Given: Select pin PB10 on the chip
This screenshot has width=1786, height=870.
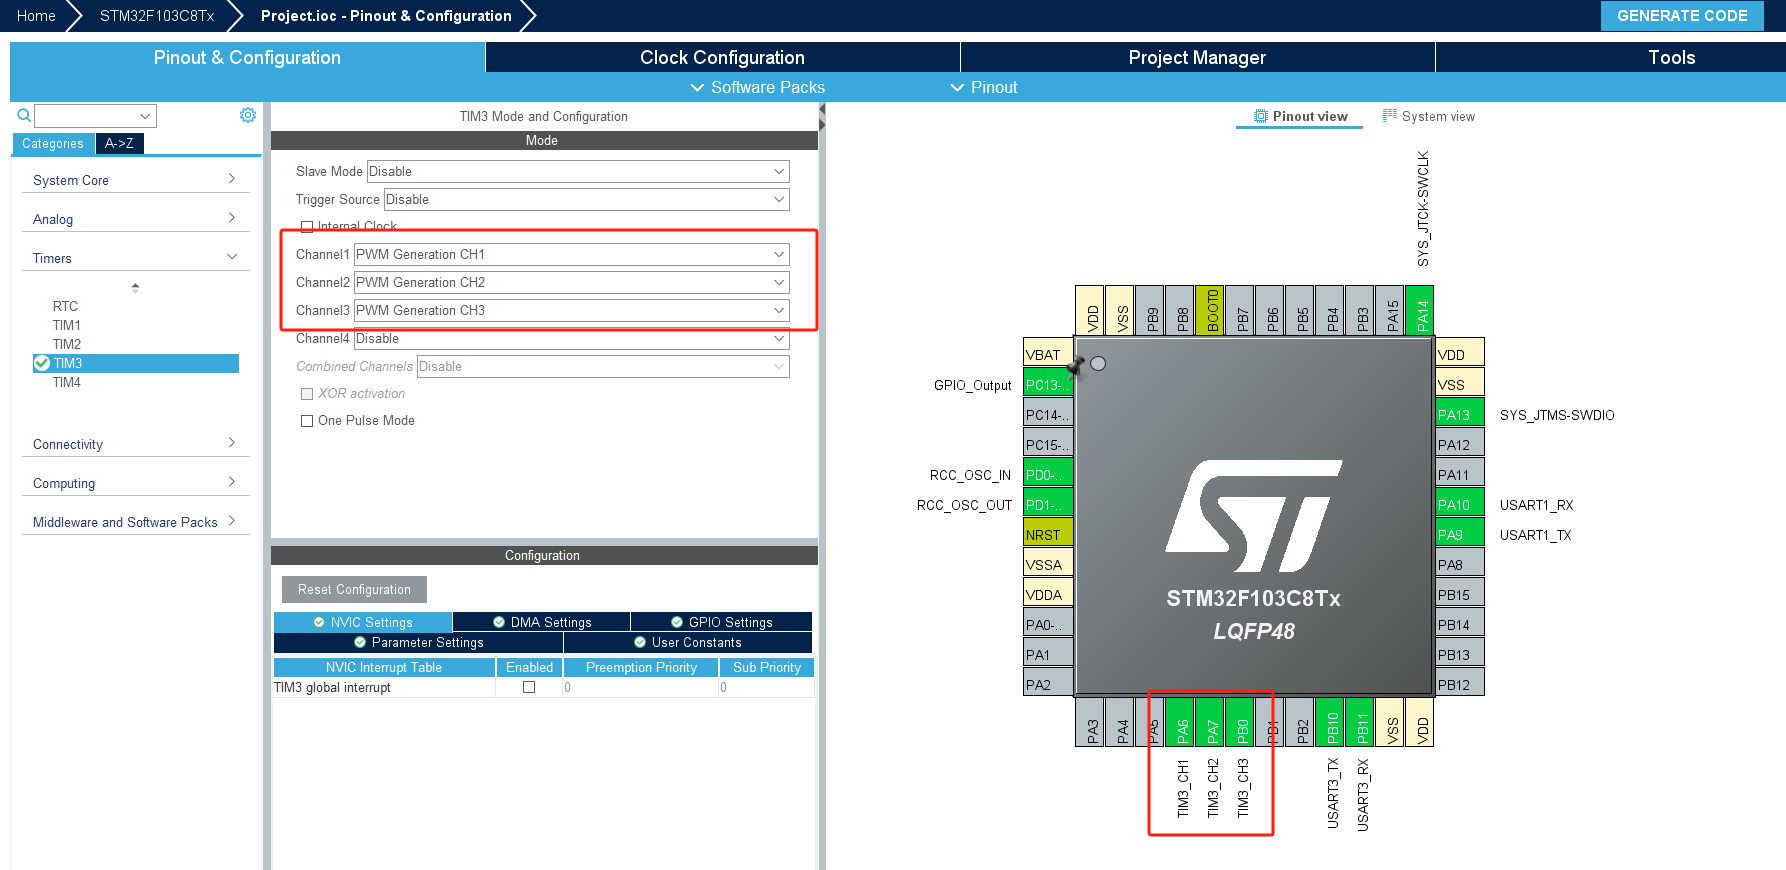Looking at the screenshot, I should [x=1331, y=722].
